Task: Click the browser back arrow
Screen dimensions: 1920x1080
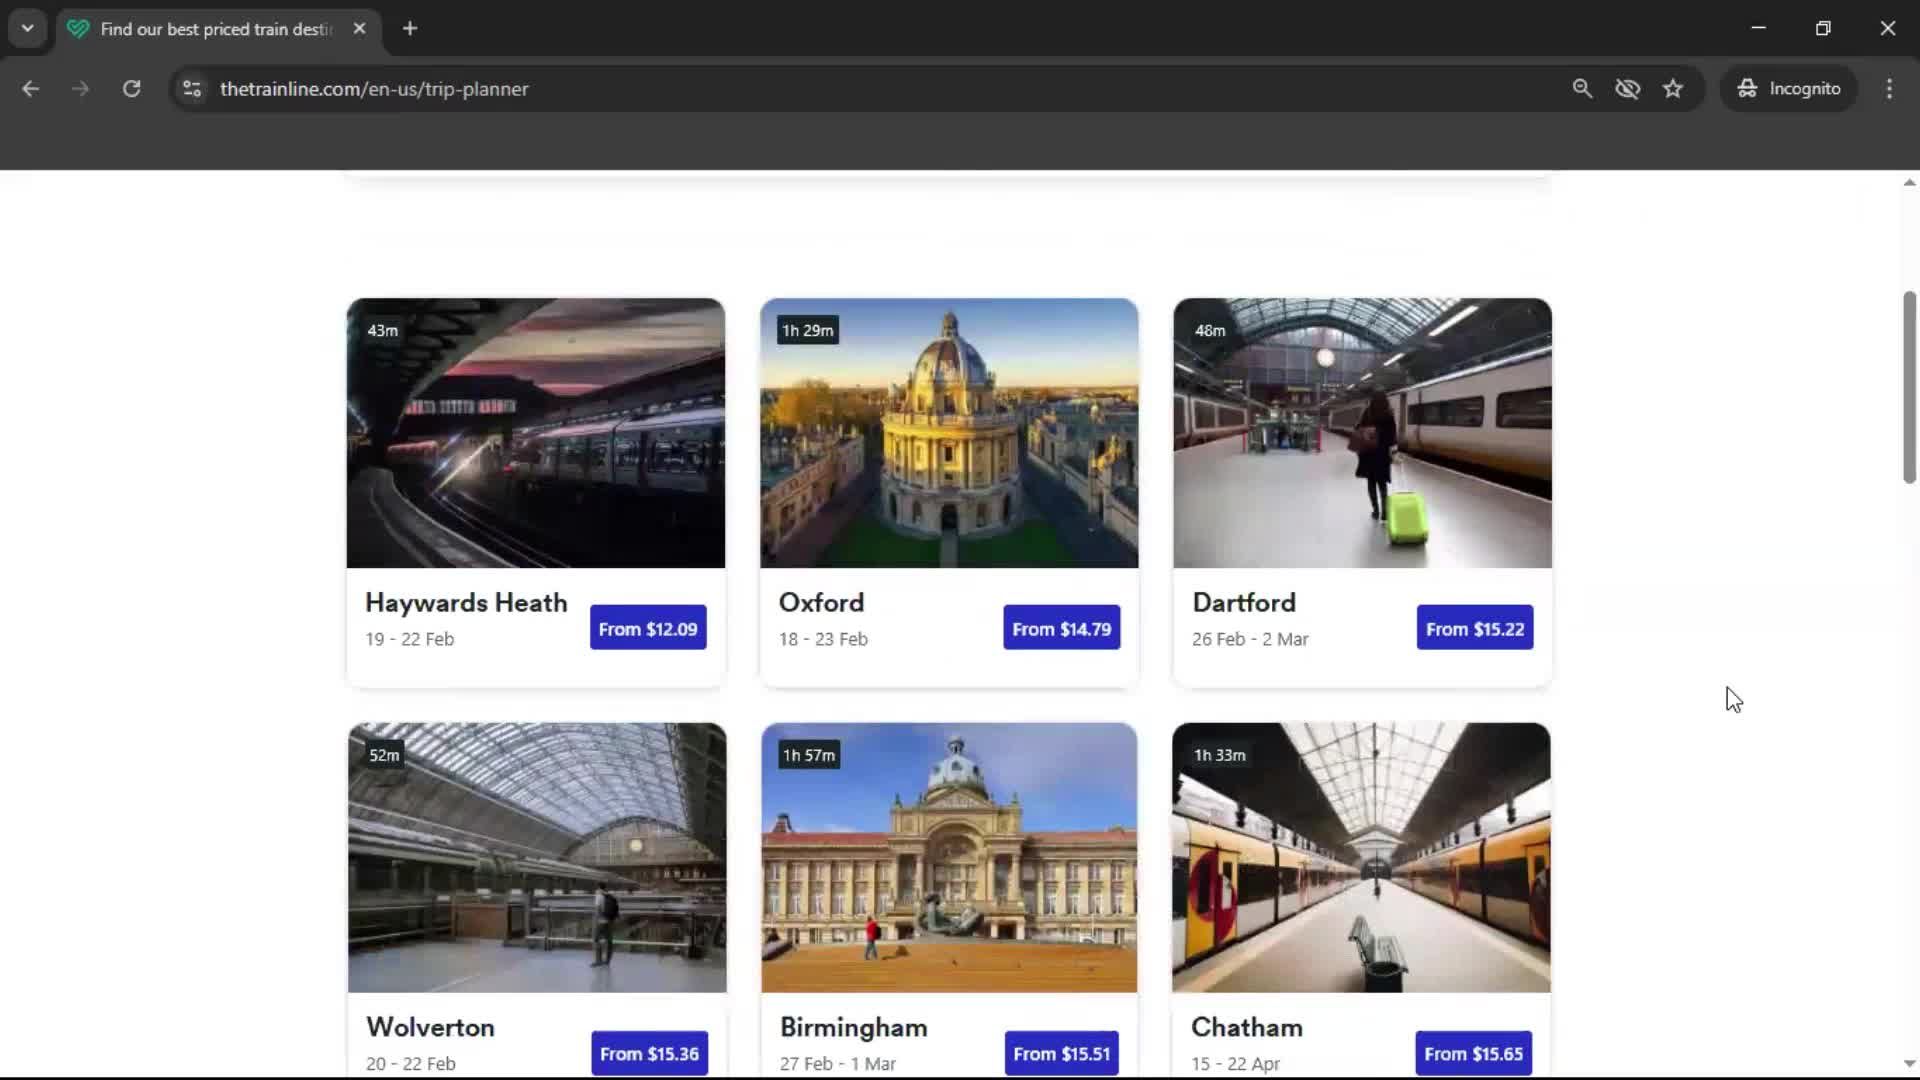Action: [x=30, y=89]
